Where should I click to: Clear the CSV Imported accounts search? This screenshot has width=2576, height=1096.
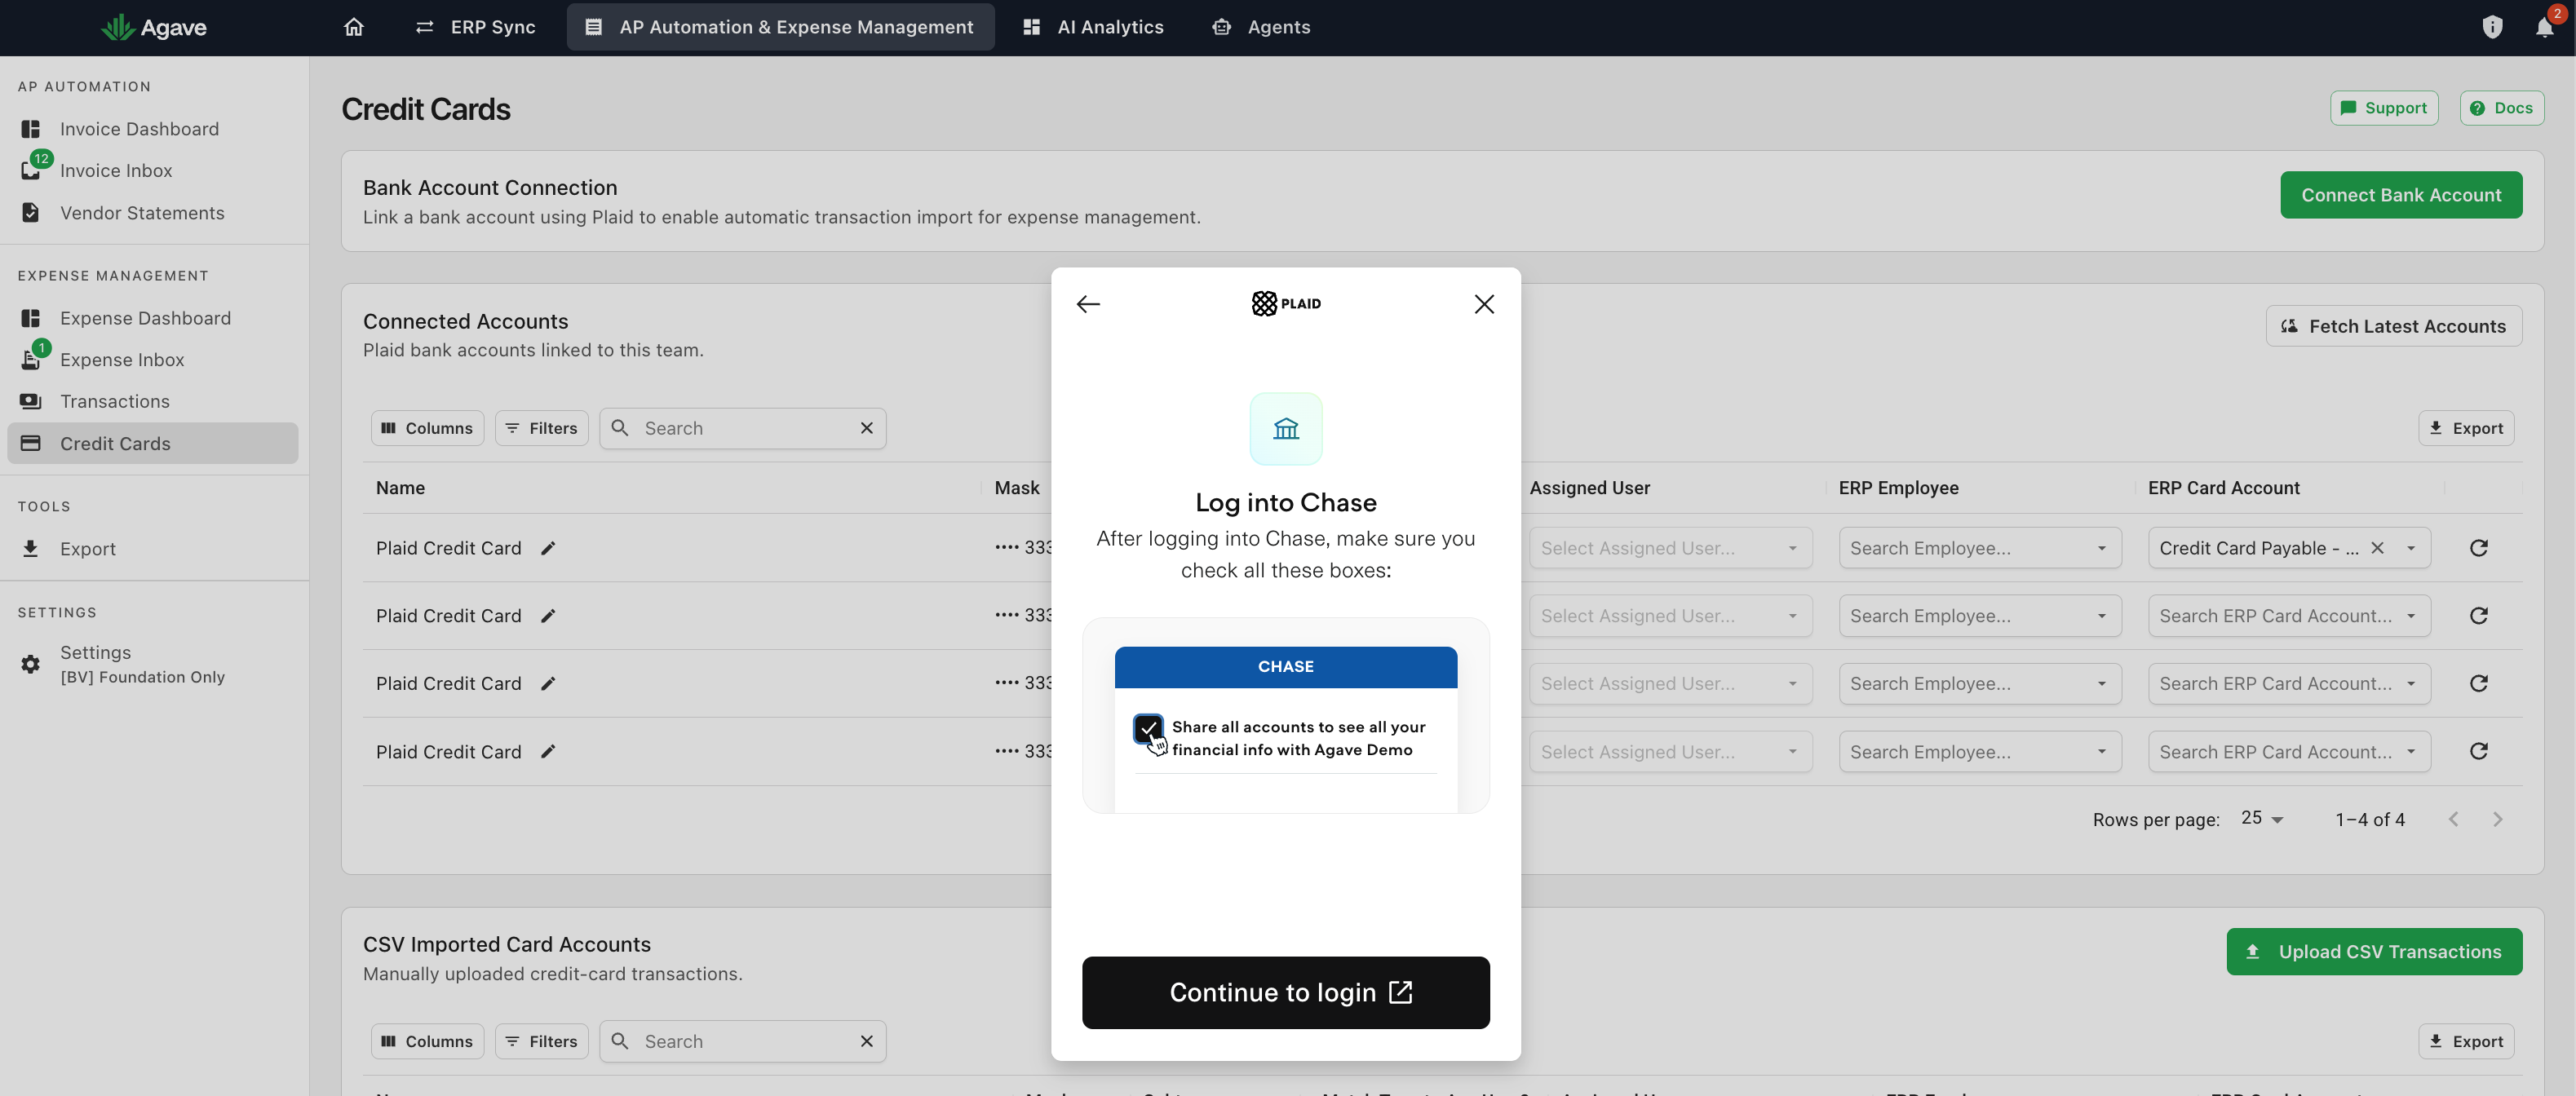(867, 1041)
